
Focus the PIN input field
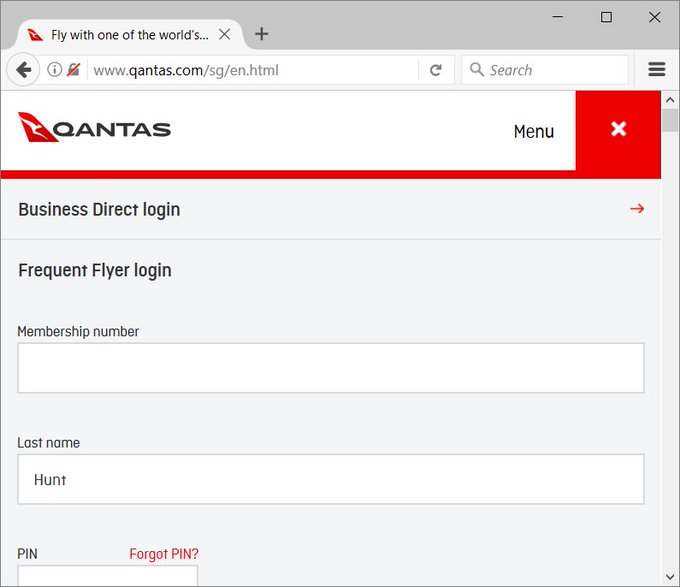point(108,576)
